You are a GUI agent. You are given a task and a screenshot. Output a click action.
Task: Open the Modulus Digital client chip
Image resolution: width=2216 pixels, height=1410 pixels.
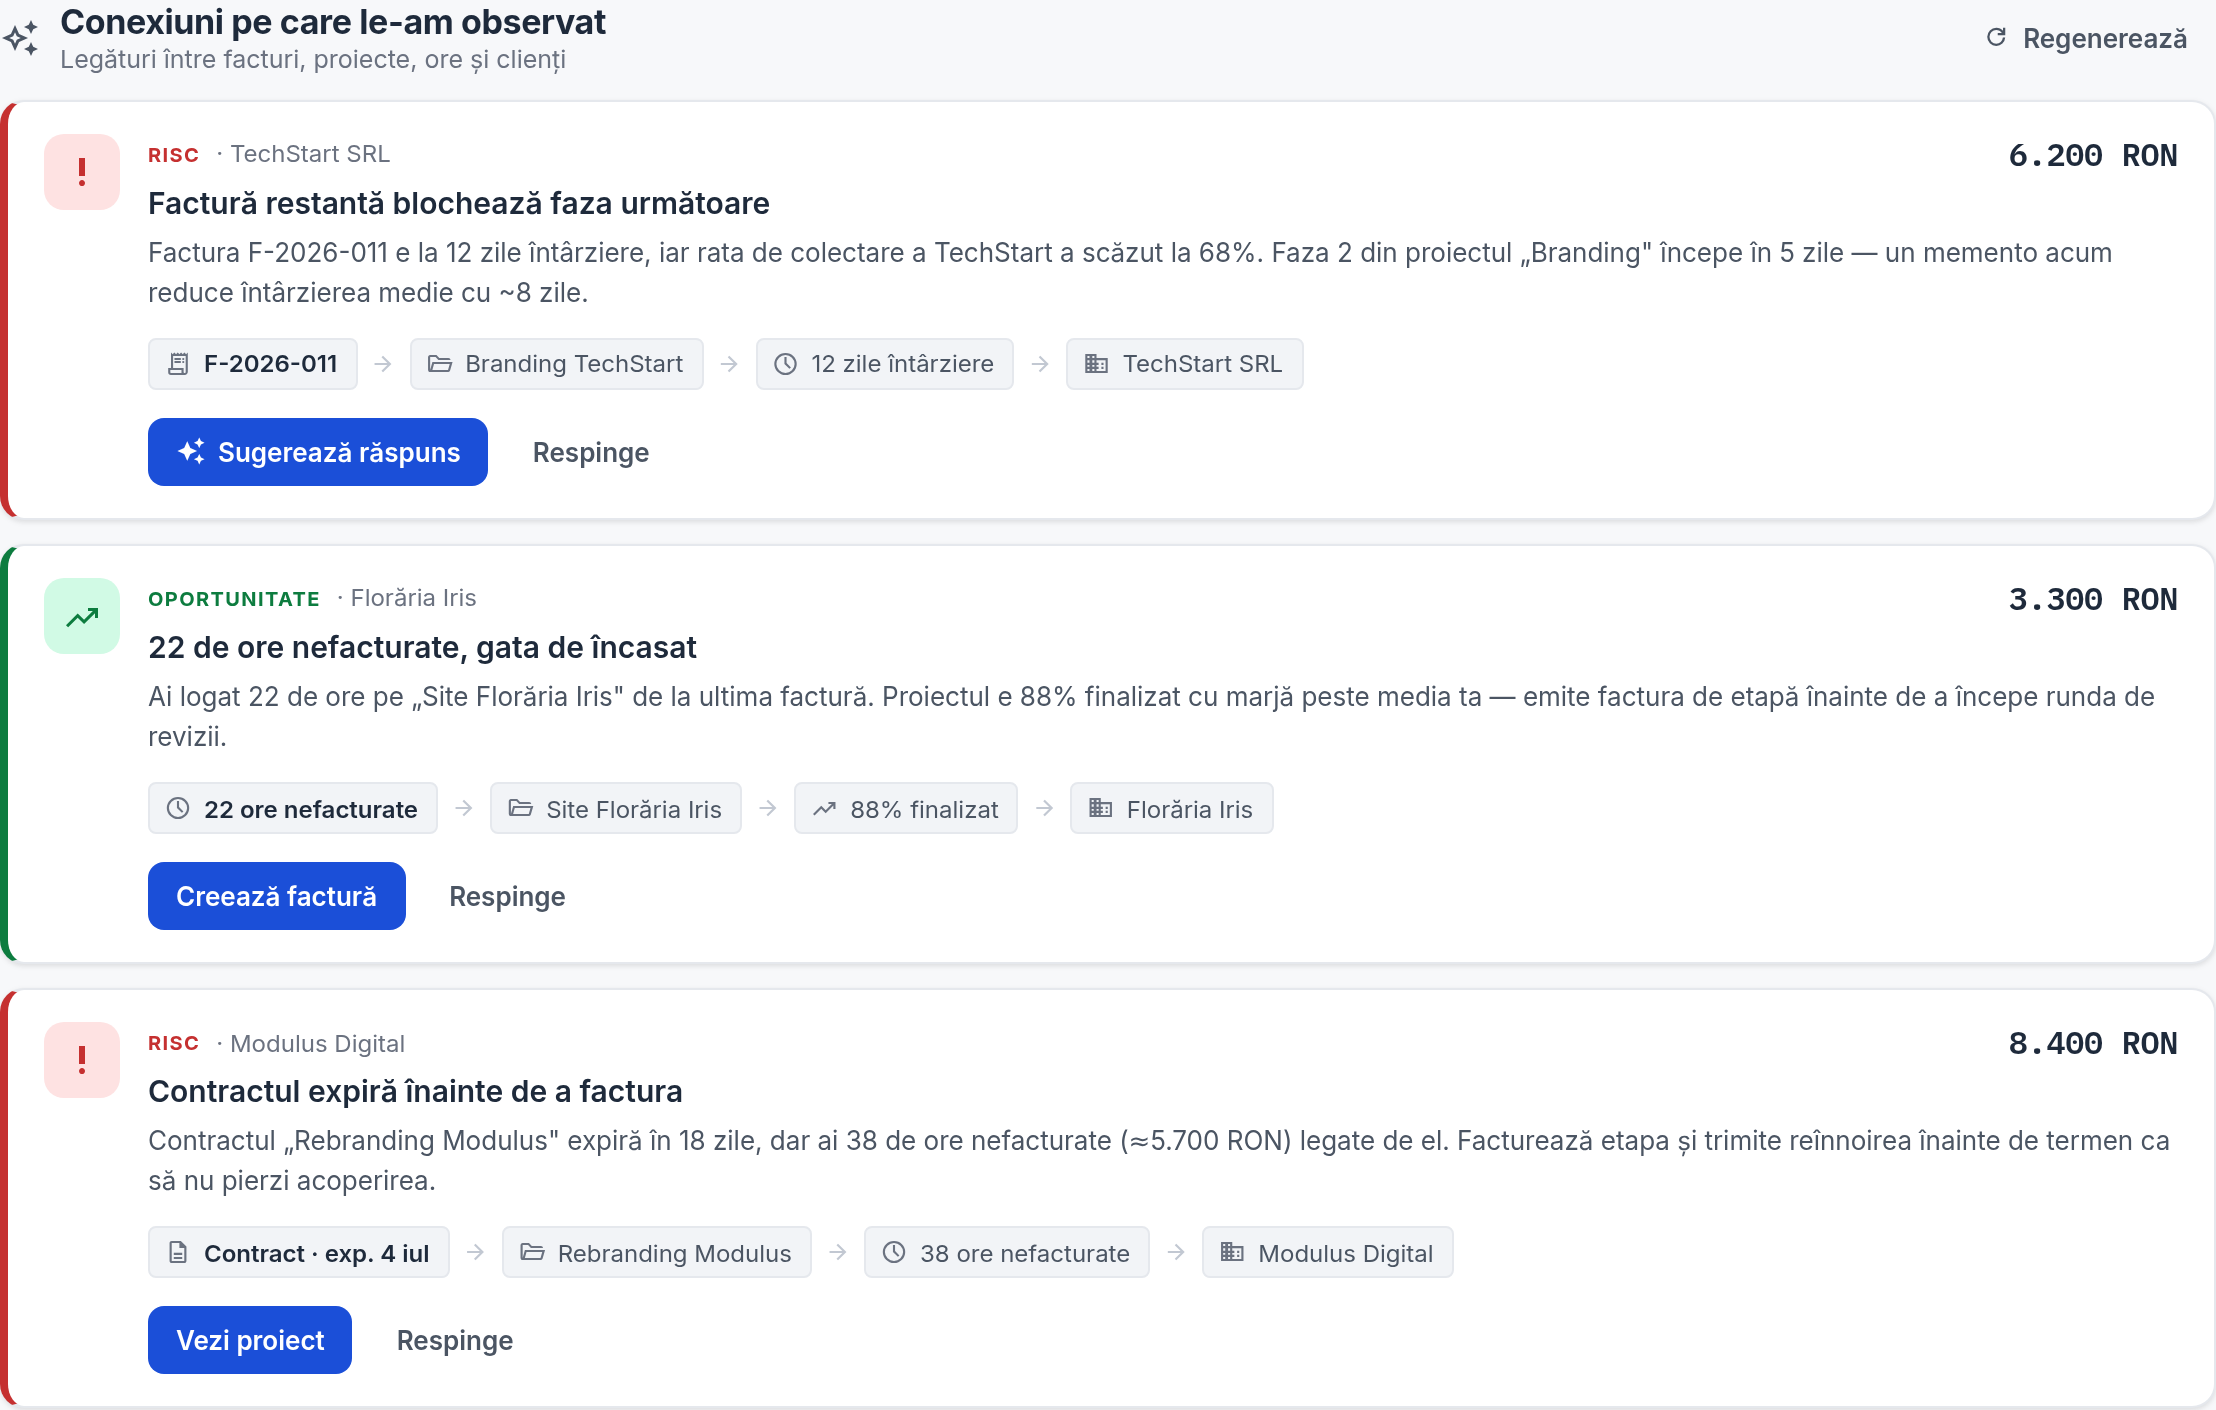pos(1328,1252)
